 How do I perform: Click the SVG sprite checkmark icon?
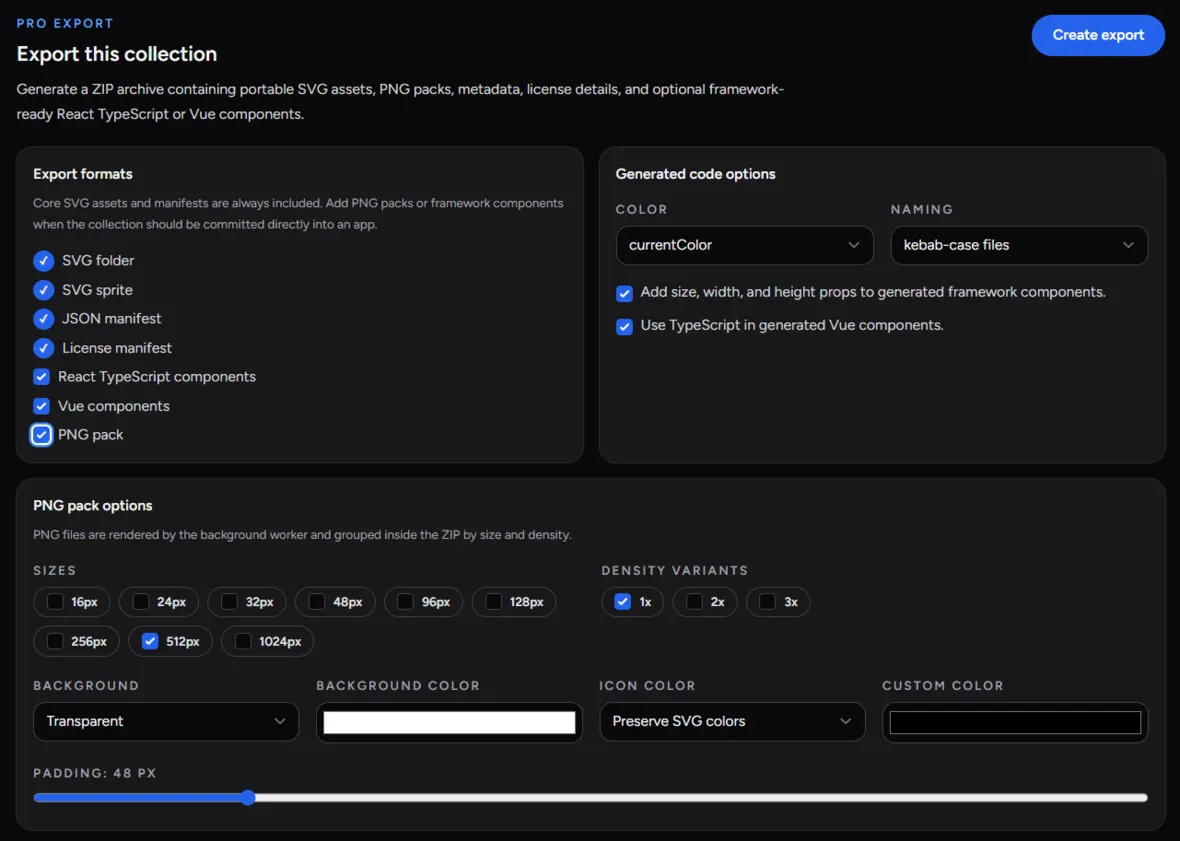44,290
